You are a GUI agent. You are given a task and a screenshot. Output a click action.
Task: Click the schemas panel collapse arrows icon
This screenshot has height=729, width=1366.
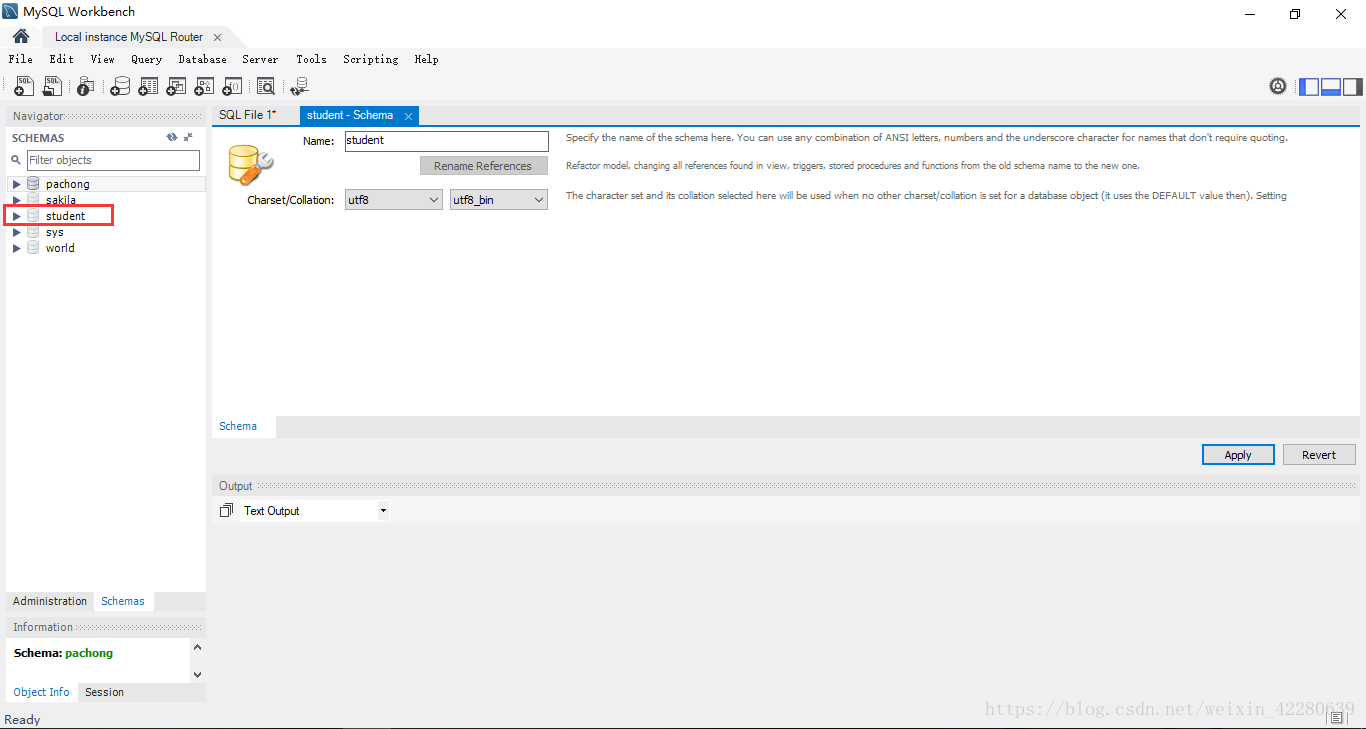188,137
